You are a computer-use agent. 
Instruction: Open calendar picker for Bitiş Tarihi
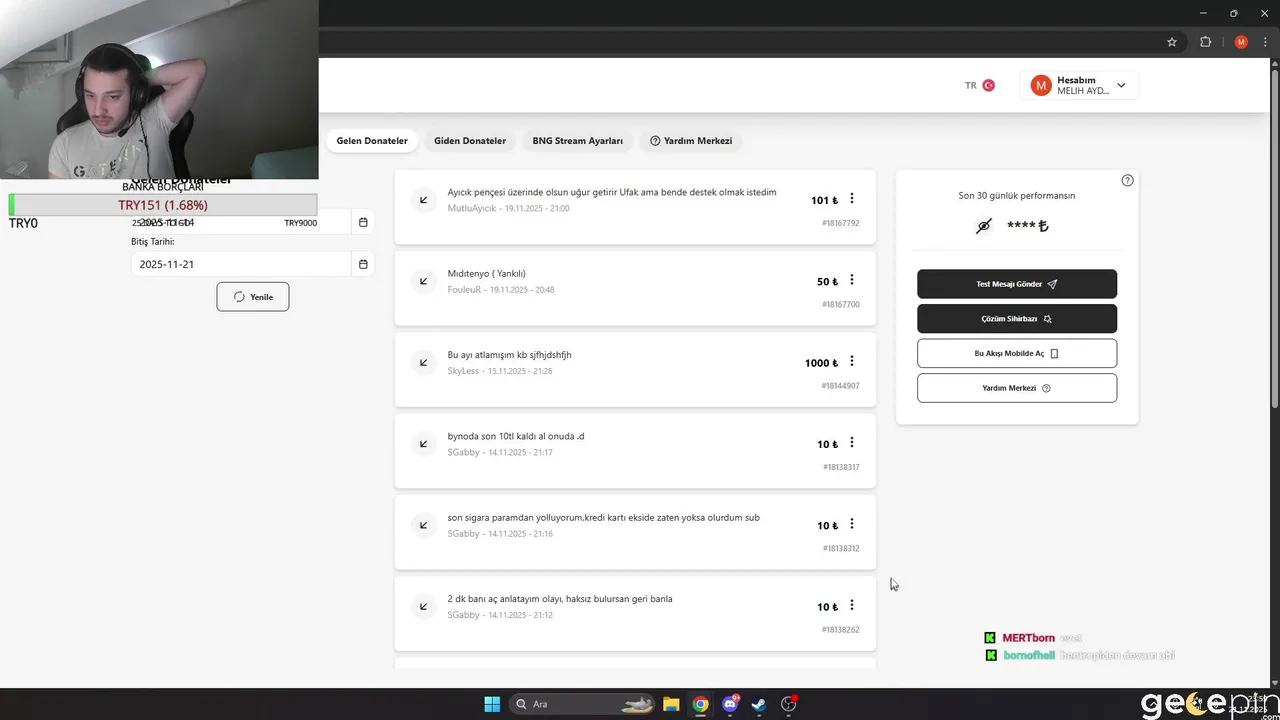click(363, 264)
